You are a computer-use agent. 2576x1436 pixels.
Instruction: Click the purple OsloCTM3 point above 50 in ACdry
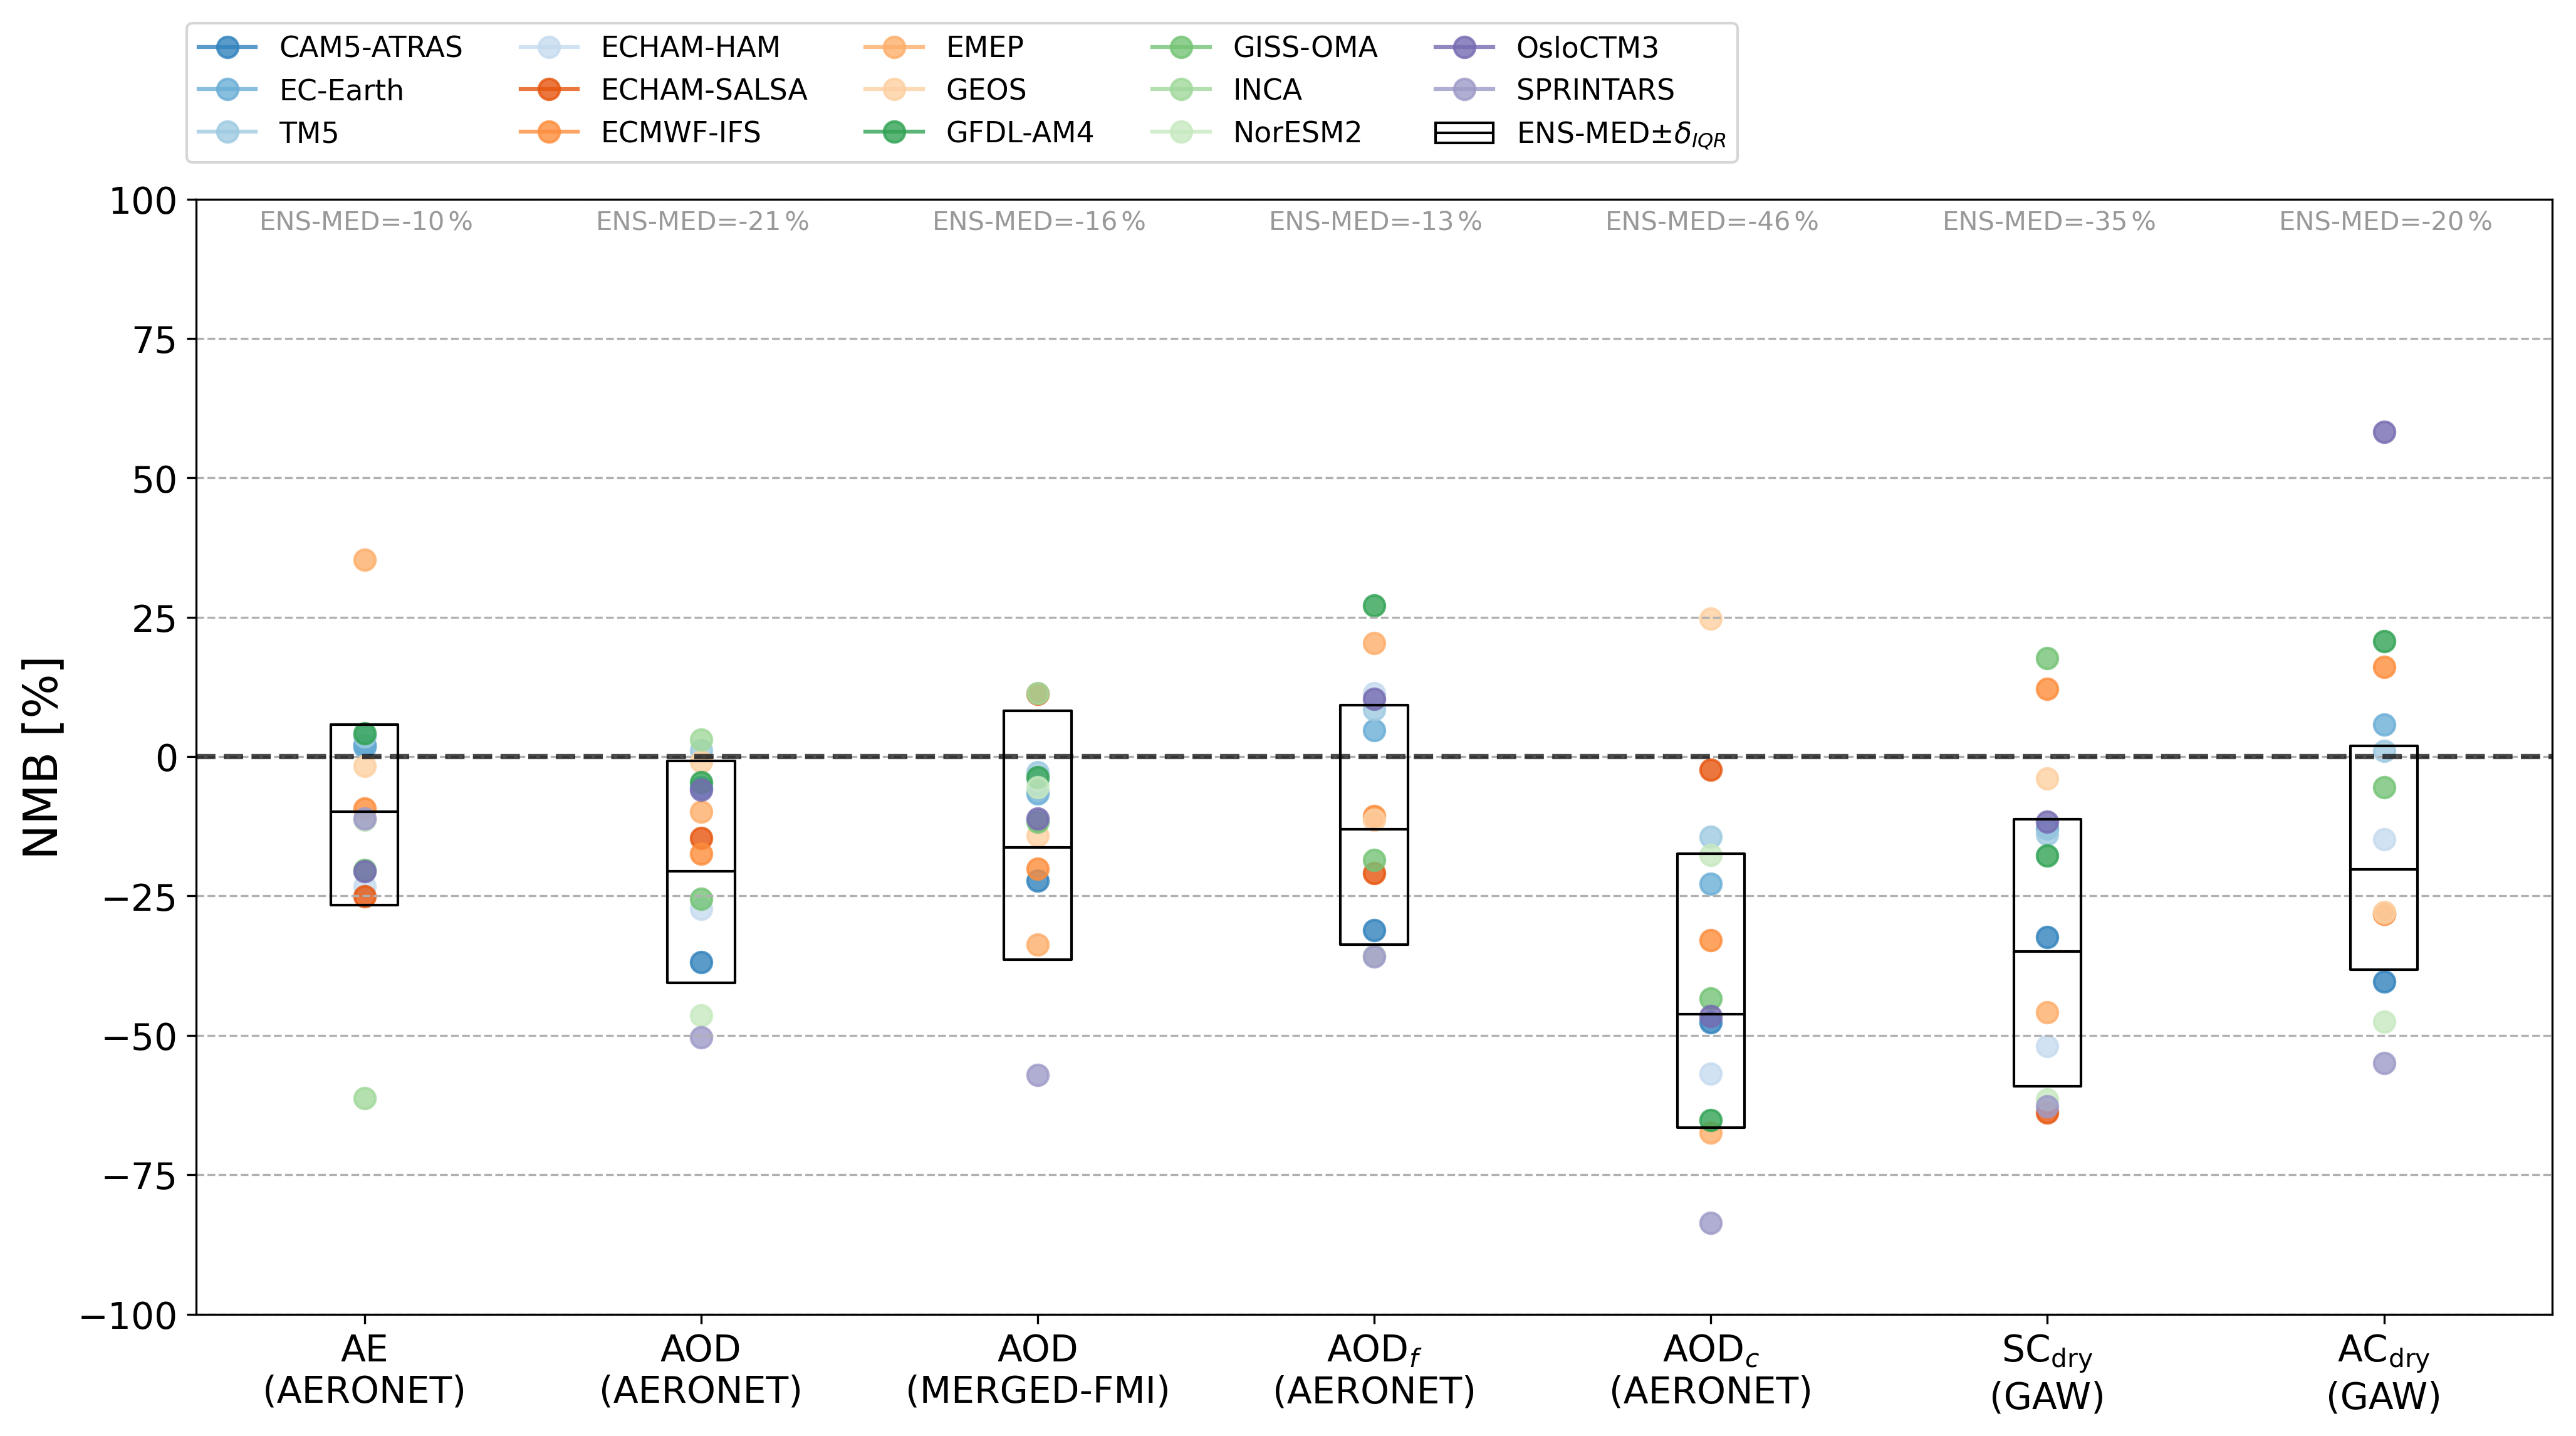2384,432
